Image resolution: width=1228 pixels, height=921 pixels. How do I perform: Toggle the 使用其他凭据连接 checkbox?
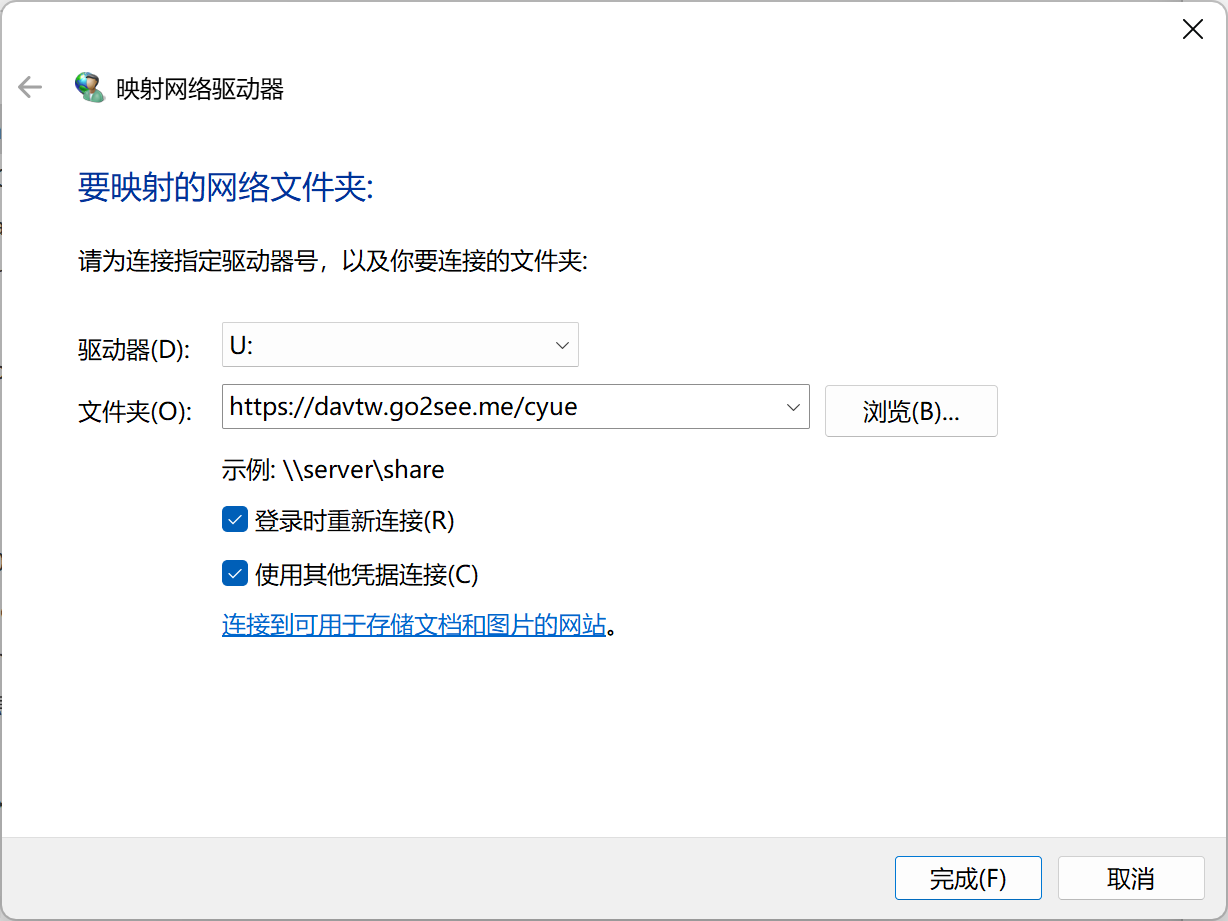click(x=235, y=574)
